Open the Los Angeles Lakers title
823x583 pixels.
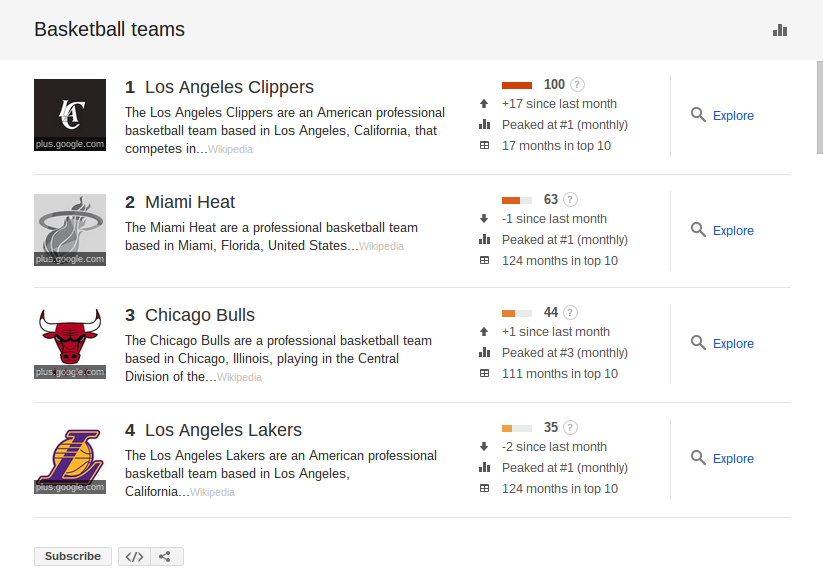tap(224, 430)
